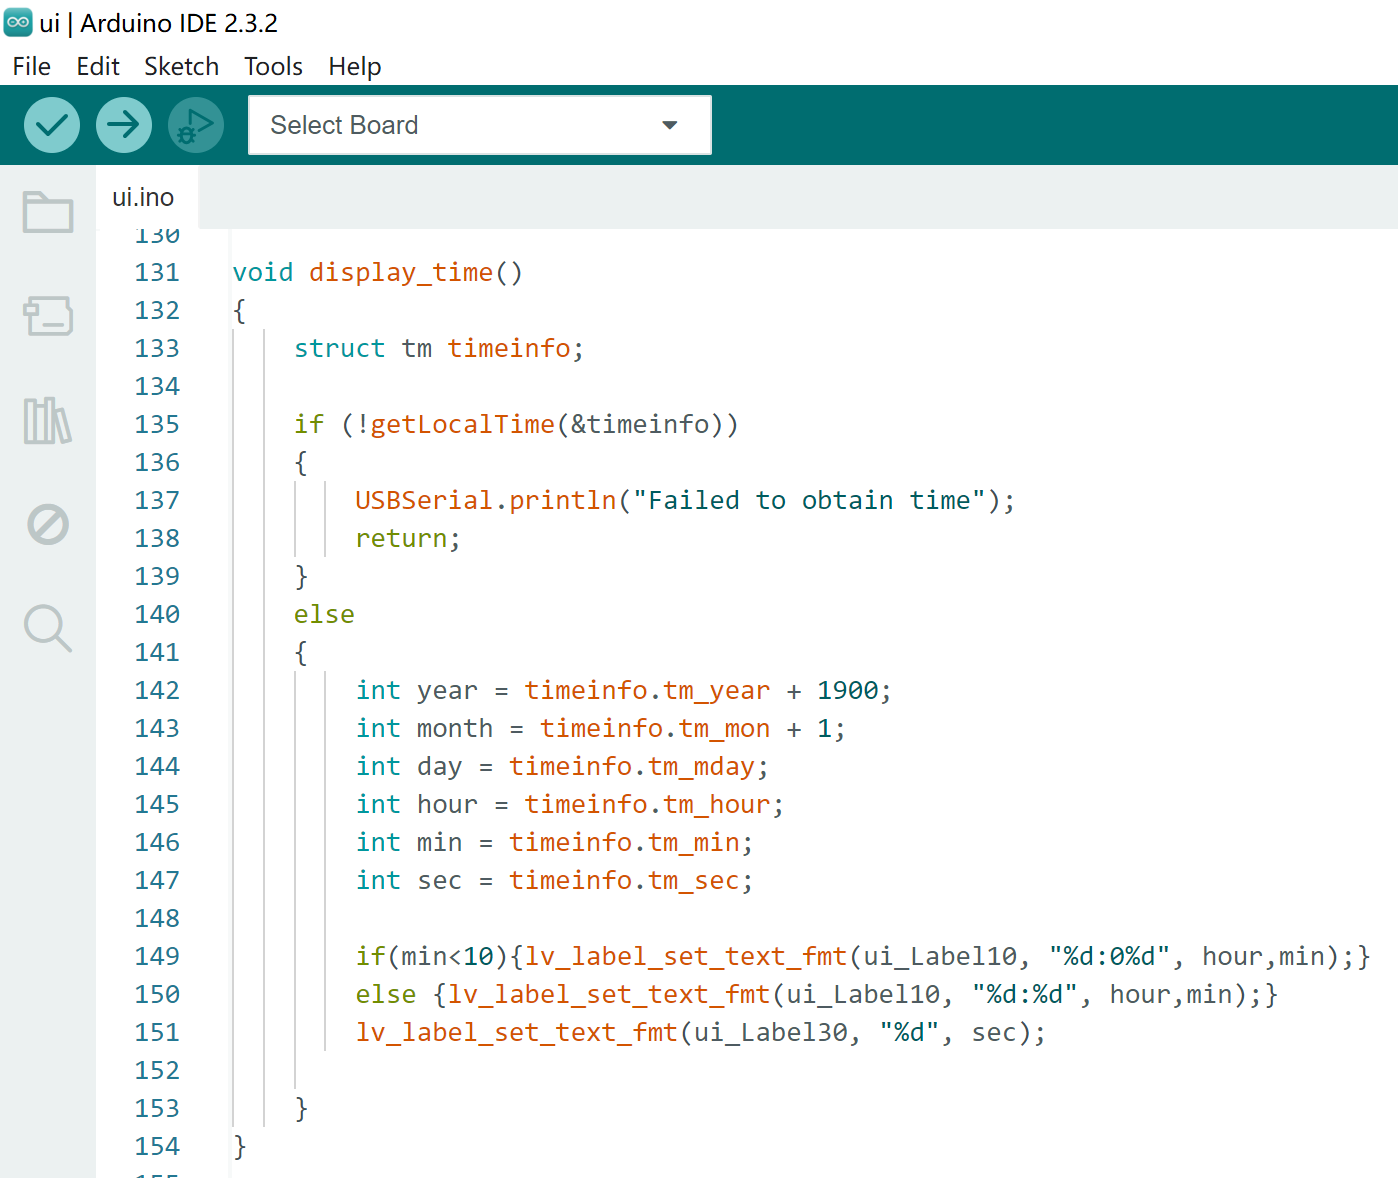Click the "Failed to obtain time" string
The image size is (1398, 1178).
point(810,500)
